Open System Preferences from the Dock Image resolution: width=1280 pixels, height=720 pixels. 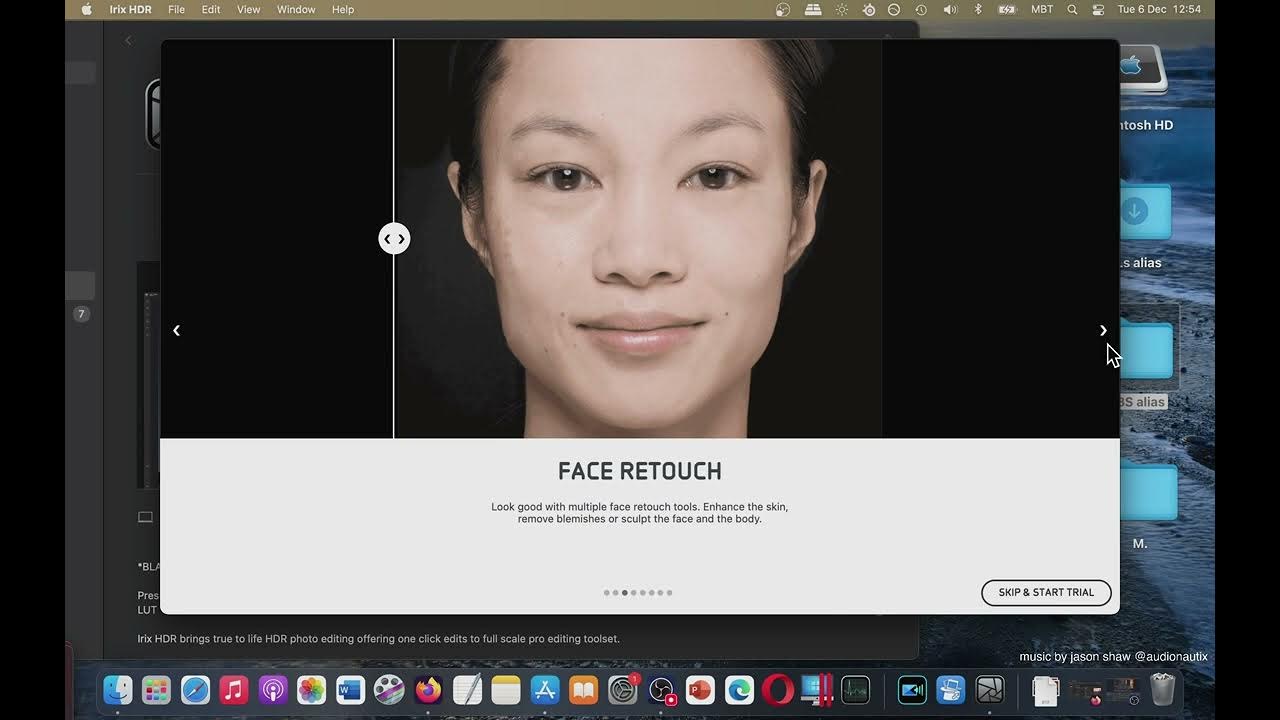coord(622,690)
